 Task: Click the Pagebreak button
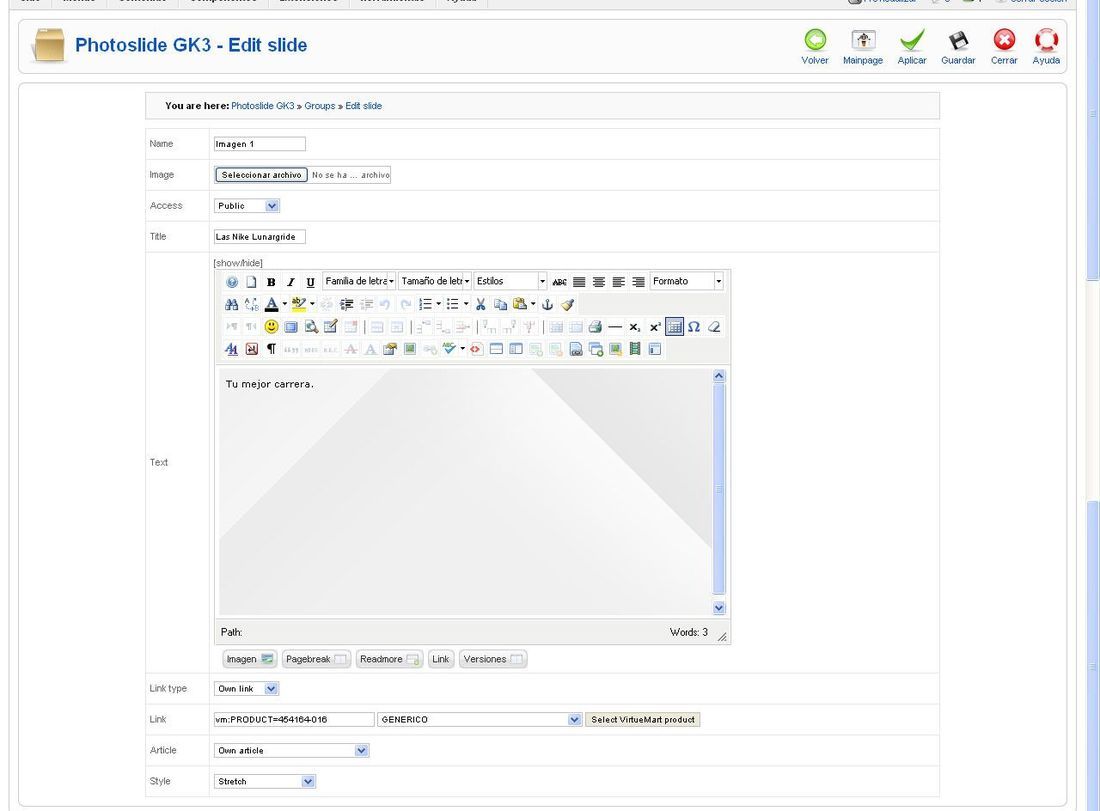(x=316, y=659)
